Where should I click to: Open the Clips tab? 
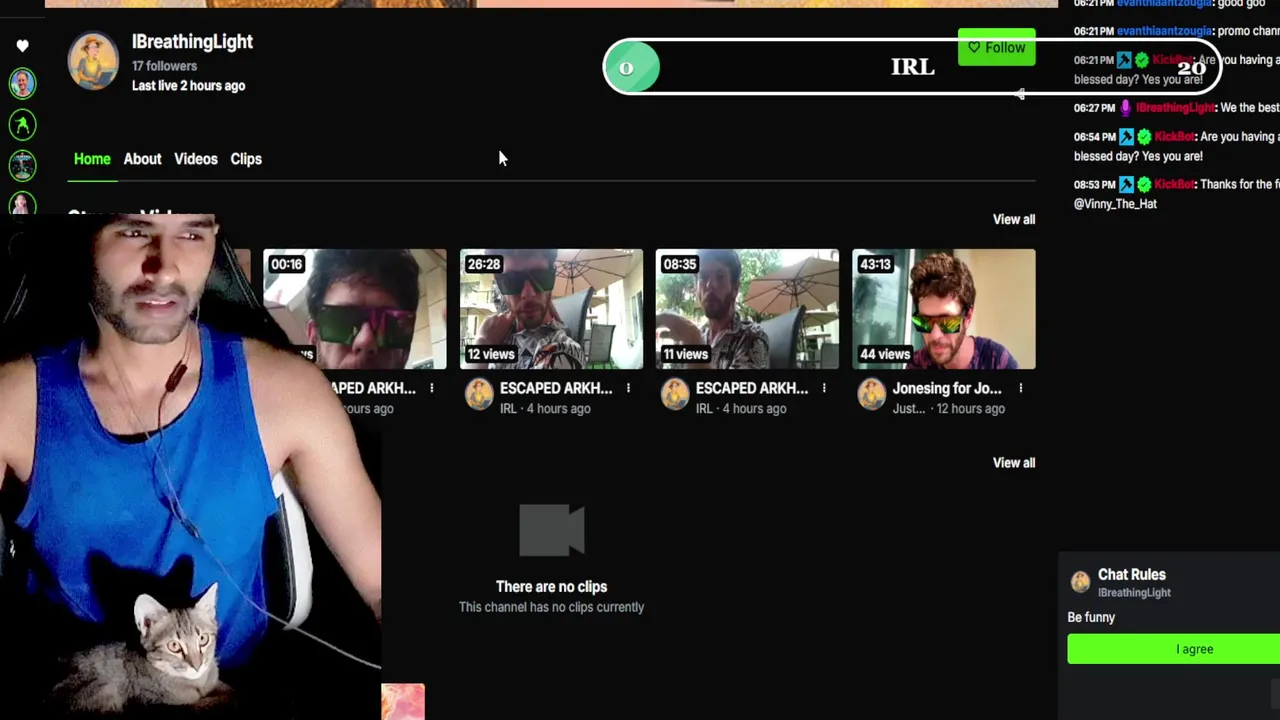246,159
